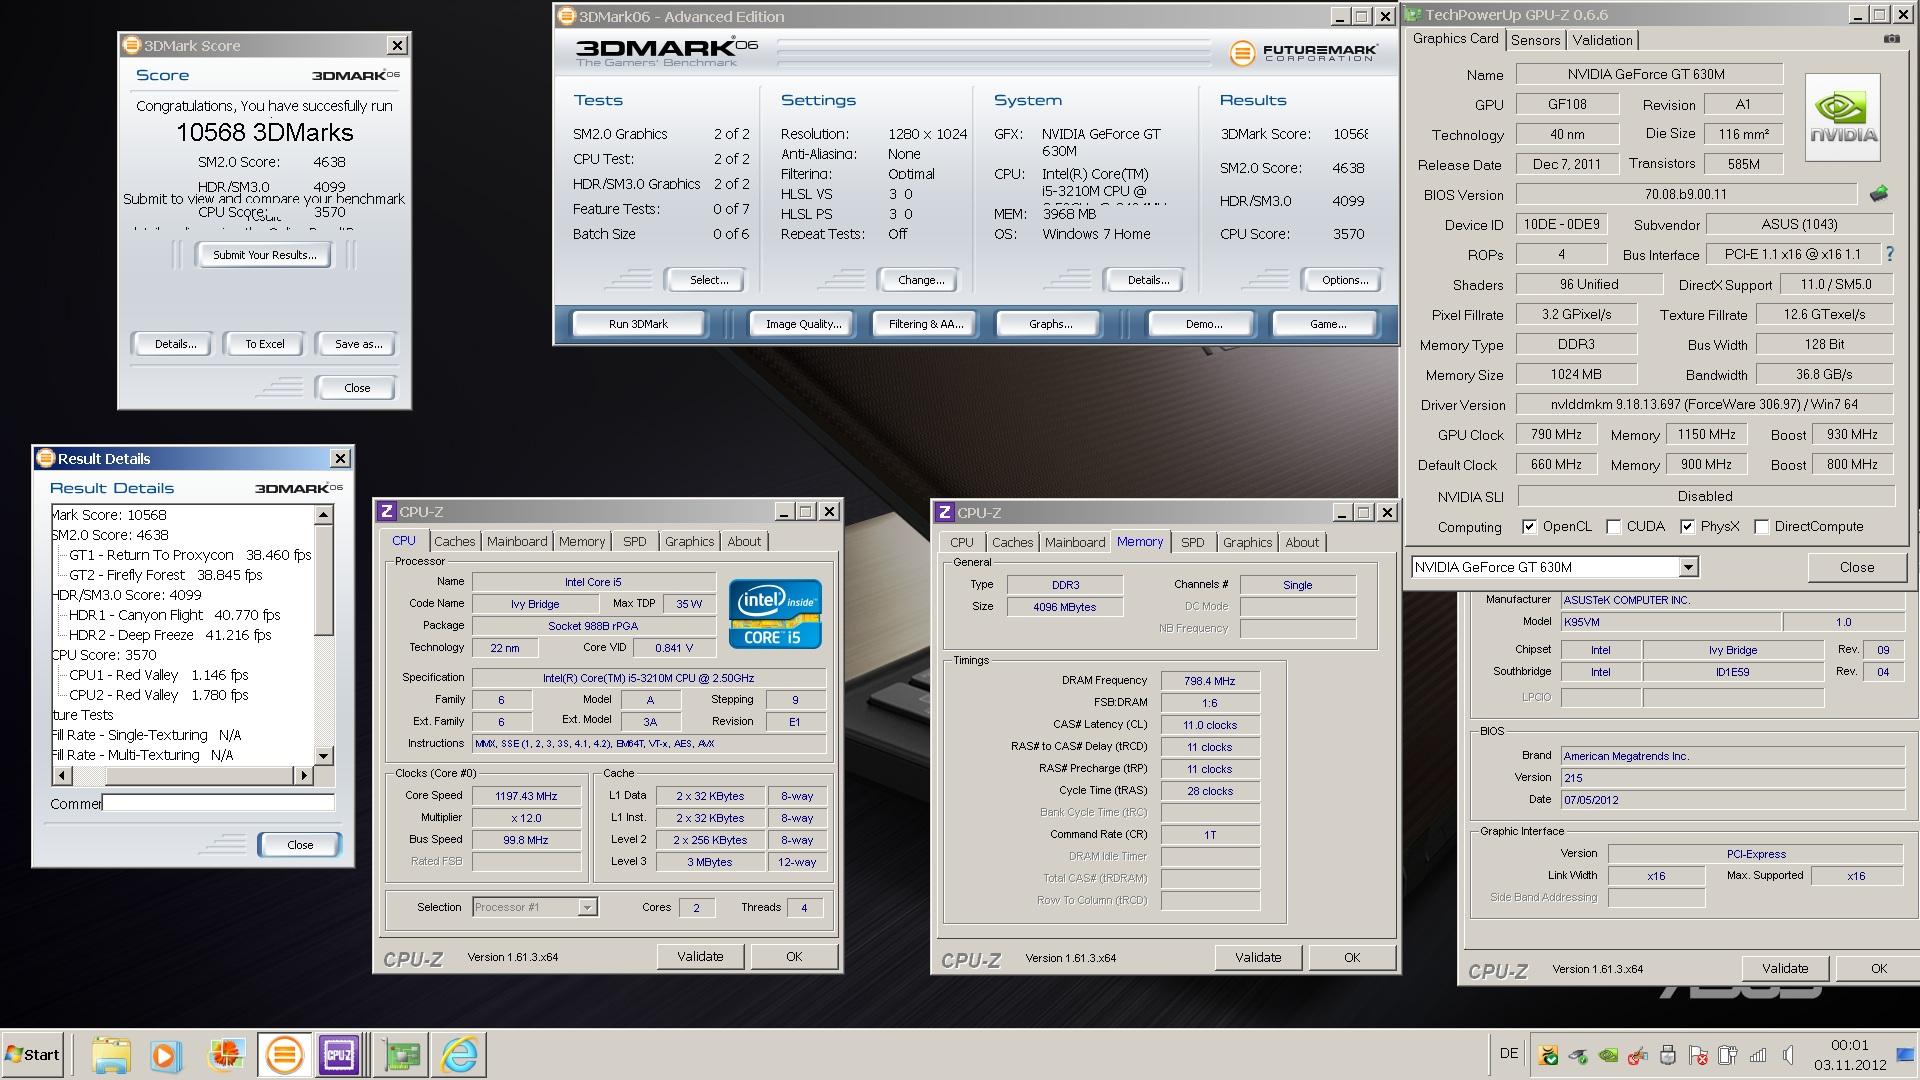Switch to the Sensors tab in GPU-Z

pos(1535,40)
